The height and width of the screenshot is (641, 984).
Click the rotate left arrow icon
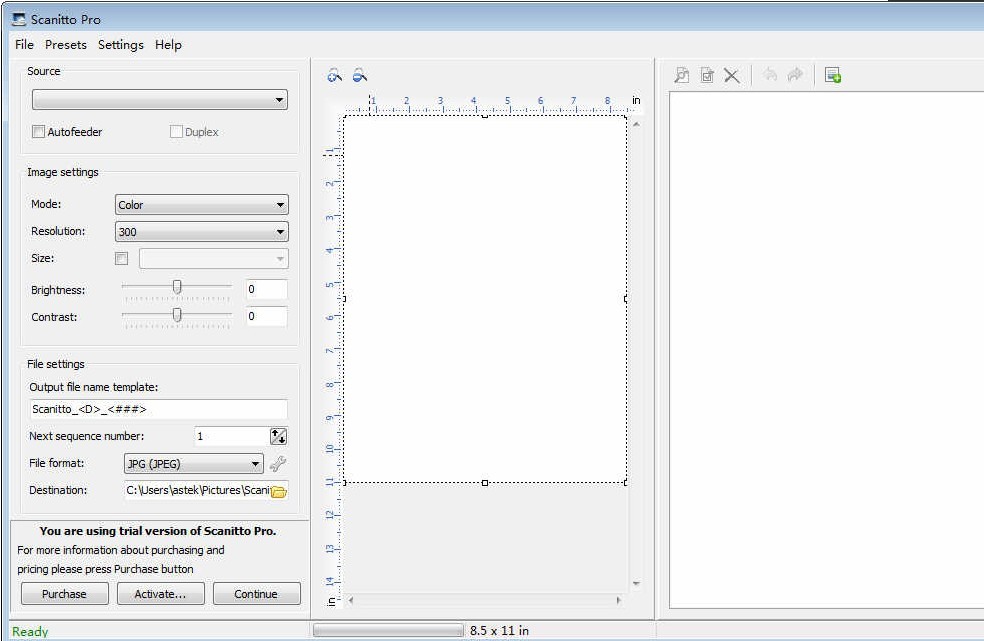click(x=770, y=75)
